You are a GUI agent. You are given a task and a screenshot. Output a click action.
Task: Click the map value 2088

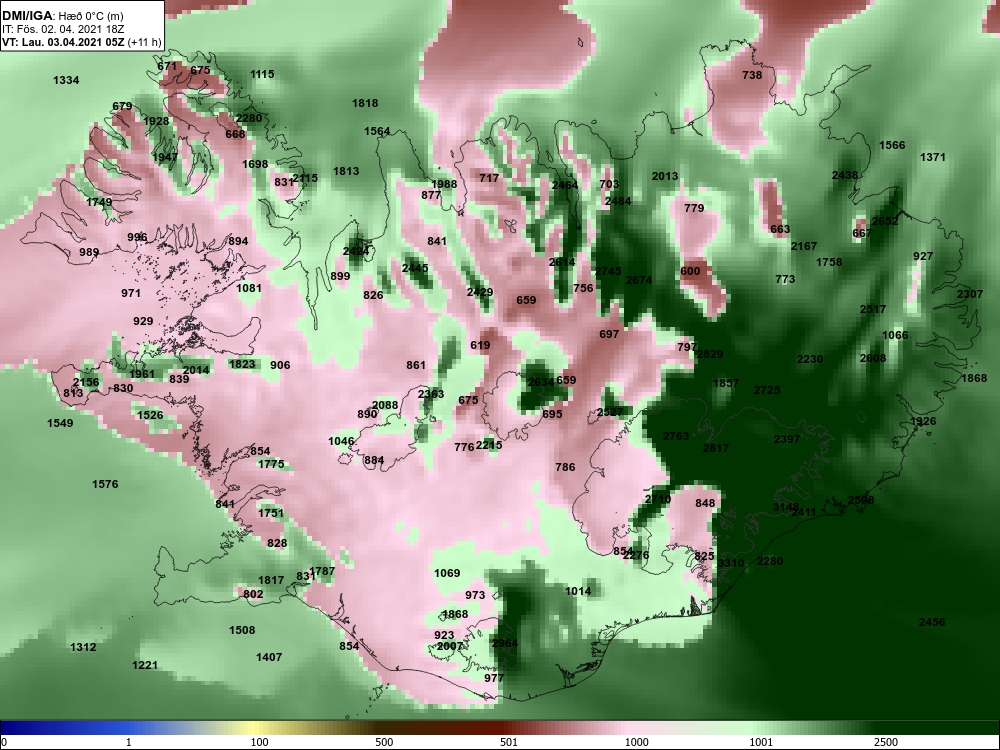click(385, 406)
